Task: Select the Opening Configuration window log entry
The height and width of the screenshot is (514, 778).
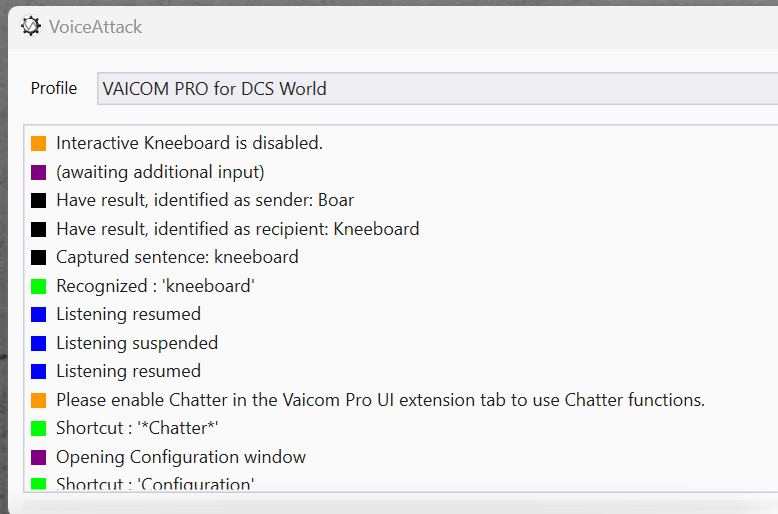Action: pos(181,457)
